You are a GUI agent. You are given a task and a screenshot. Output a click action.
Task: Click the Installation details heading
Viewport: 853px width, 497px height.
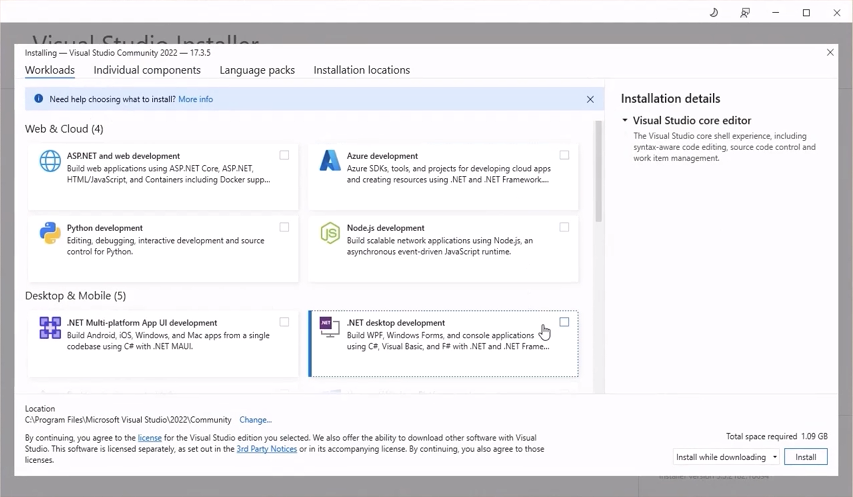click(670, 98)
